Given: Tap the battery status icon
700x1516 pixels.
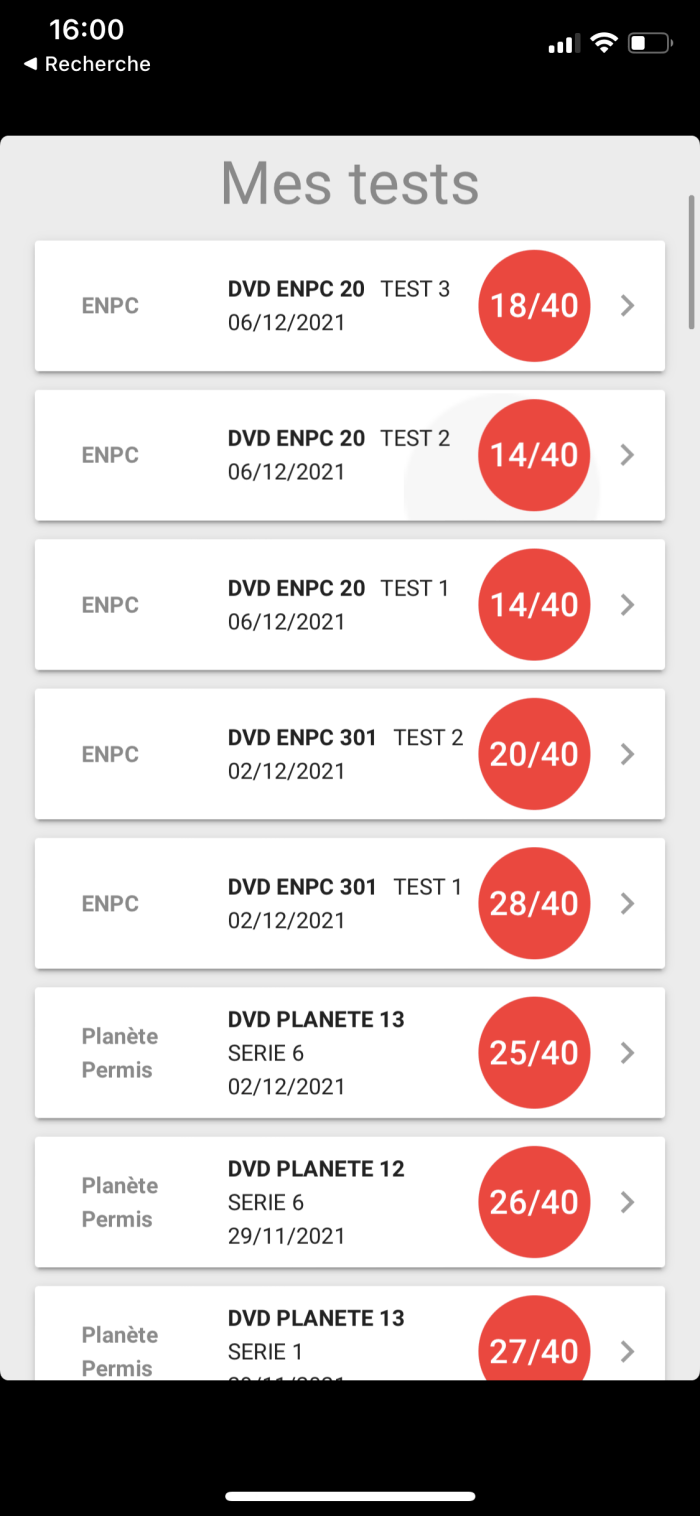Looking at the screenshot, I should (649, 43).
